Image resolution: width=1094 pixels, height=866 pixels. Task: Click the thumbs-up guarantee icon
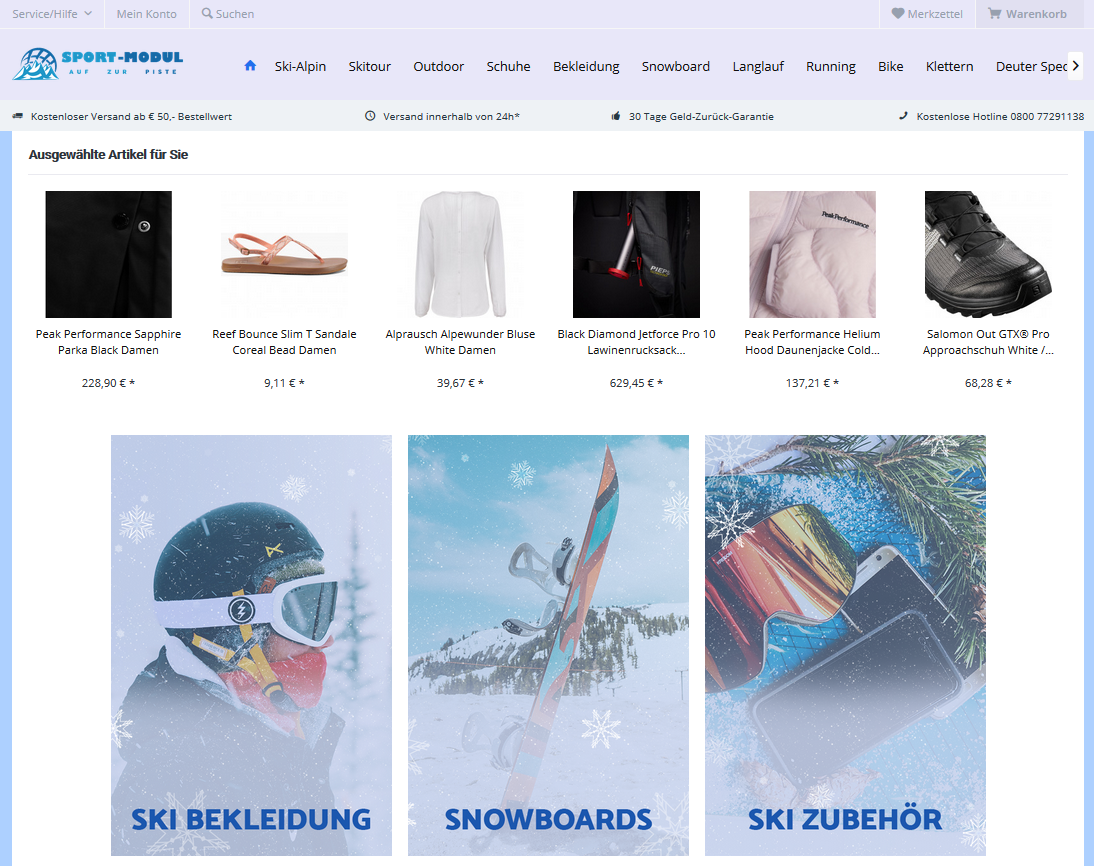(x=616, y=116)
